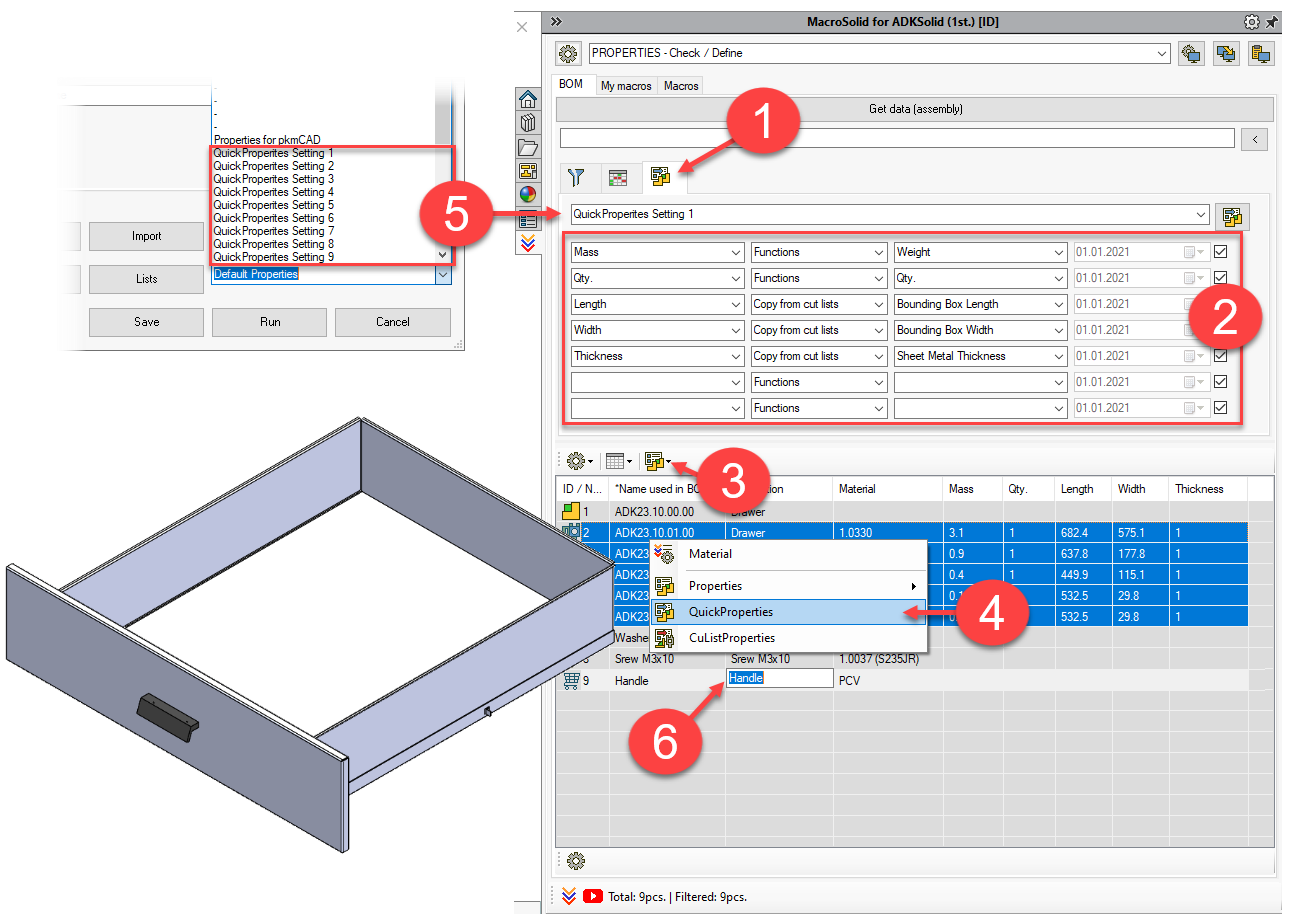This screenshot has height=924, width=1299.
Task: Open the Properties submenu in context menu
Action: coord(788,586)
